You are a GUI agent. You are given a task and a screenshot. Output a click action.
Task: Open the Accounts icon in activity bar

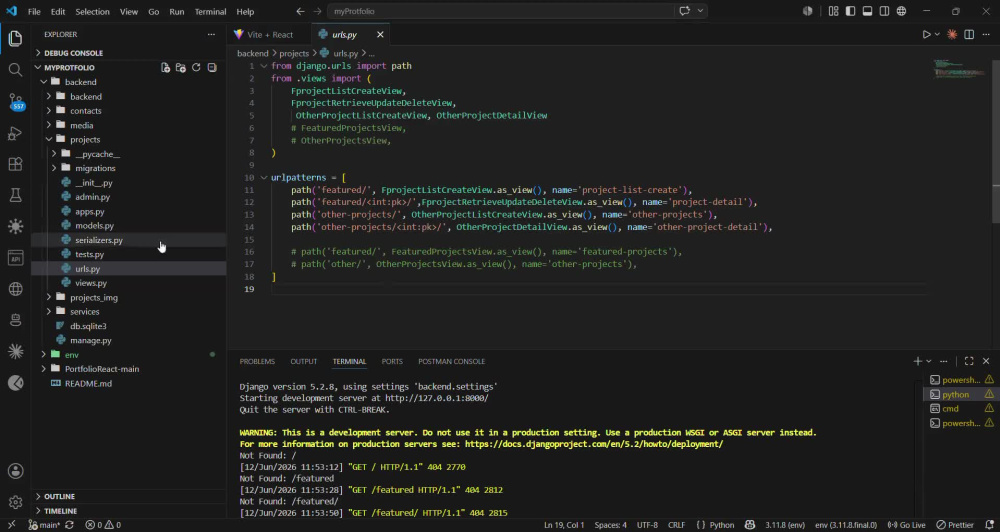pyautogui.click(x=15, y=471)
